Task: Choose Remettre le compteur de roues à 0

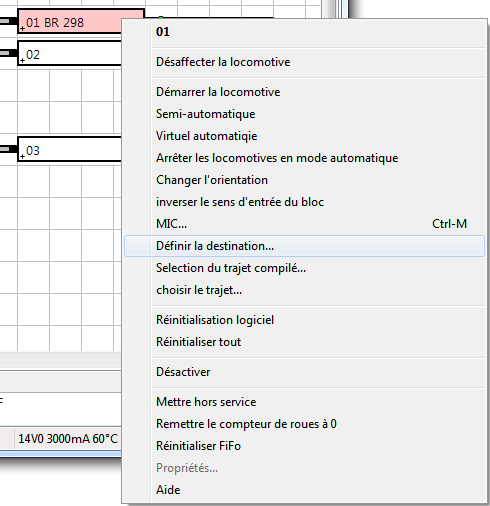Action: [x=304, y=424]
